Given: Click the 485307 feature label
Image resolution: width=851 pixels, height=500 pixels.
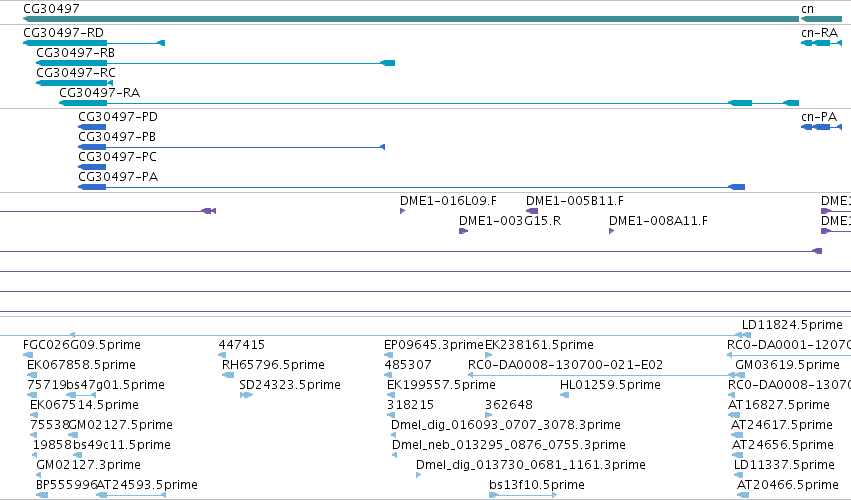Looking at the screenshot, I should click(x=408, y=365).
